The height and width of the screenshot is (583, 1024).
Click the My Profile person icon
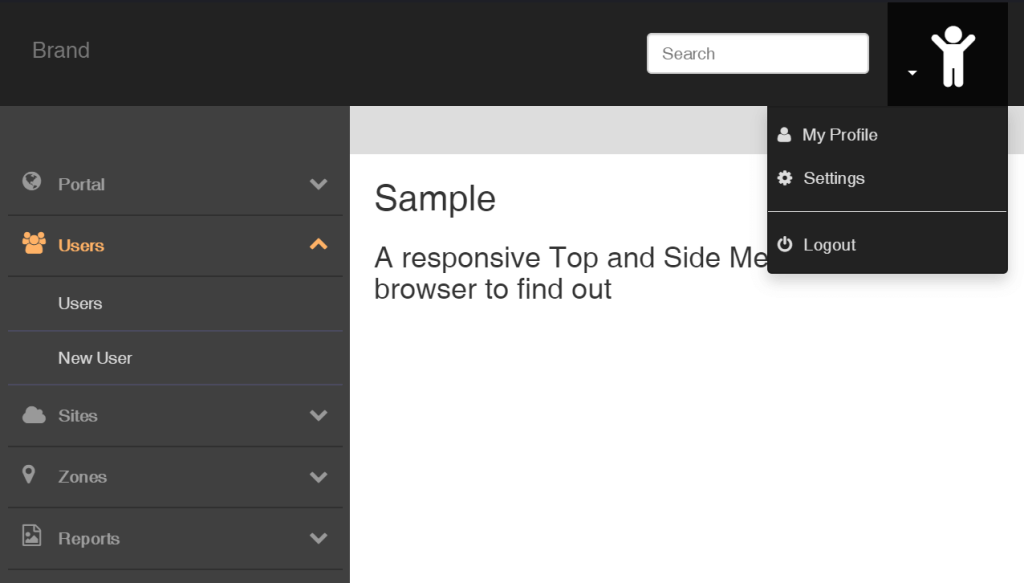click(786, 134)
